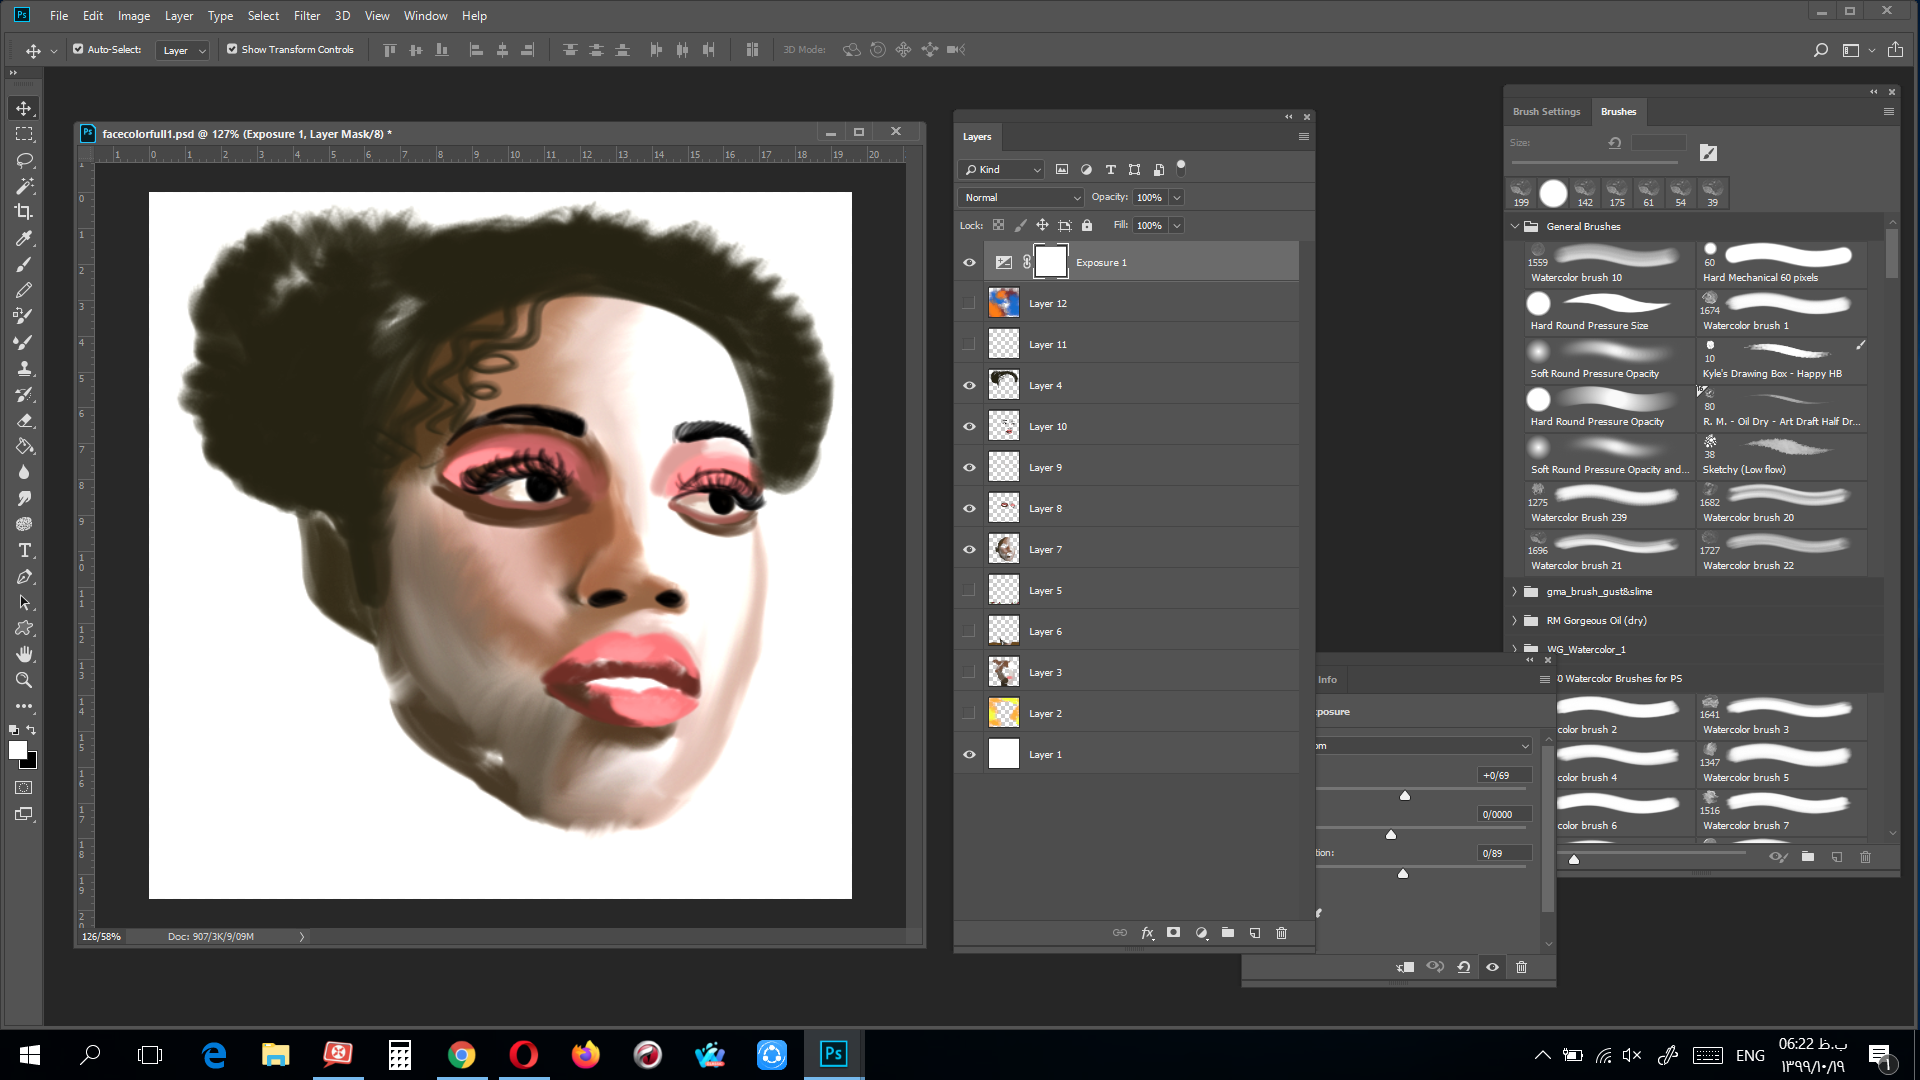
Task: Select the Lasso tool
Action: [x=24, y=160]
